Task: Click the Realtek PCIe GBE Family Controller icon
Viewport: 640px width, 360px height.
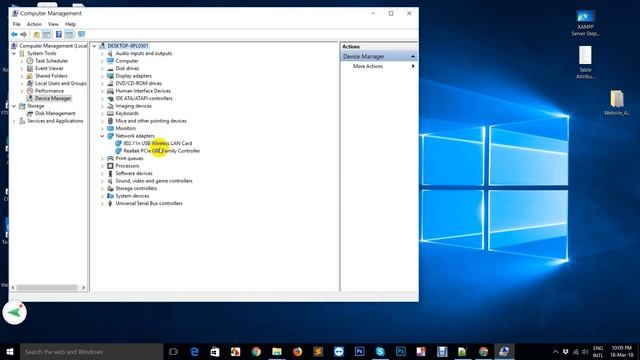Action: click(118, 151)
